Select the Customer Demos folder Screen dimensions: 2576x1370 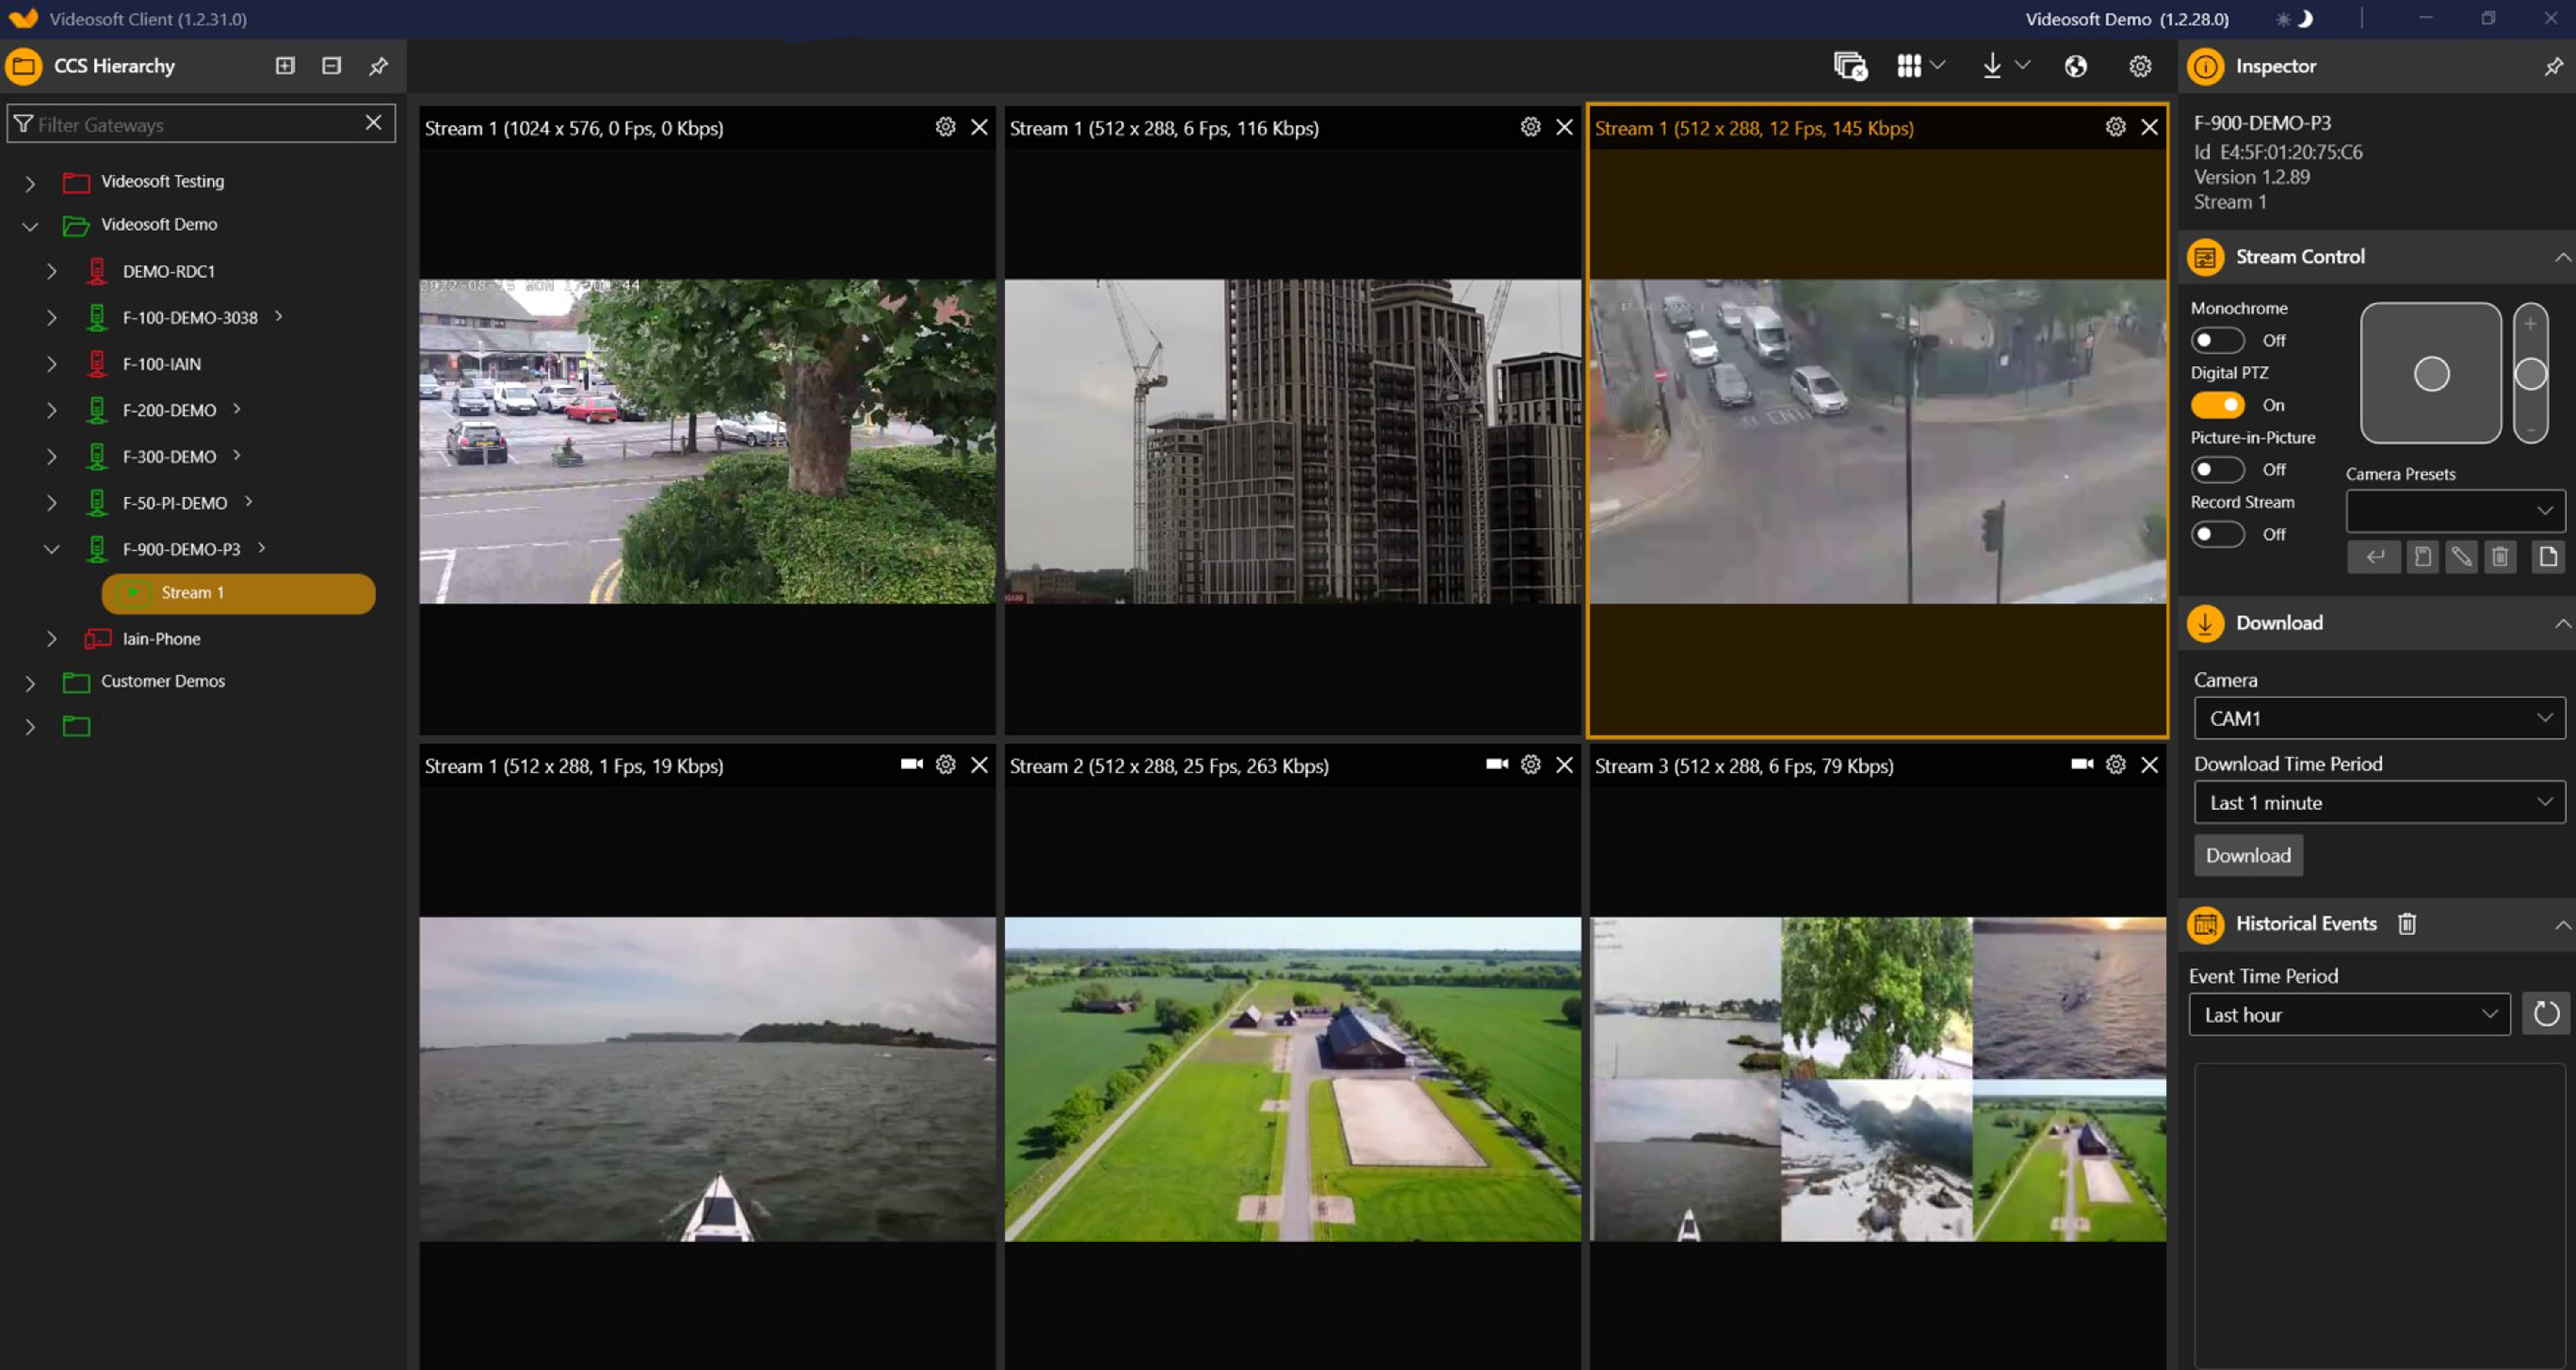click(163, 681)
